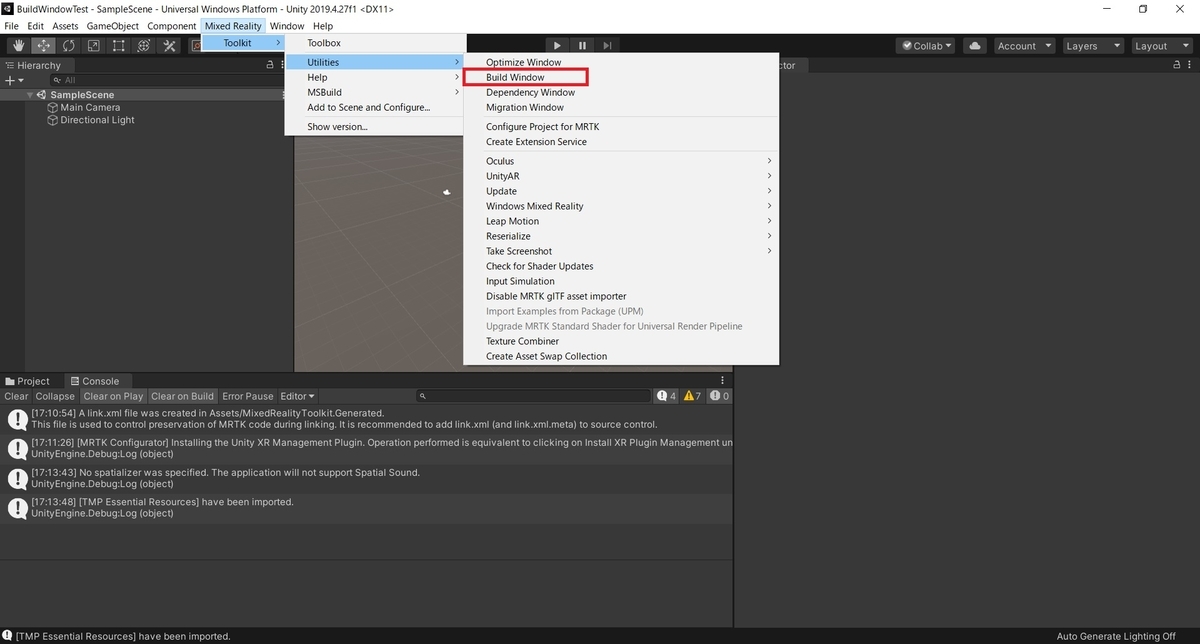
Task: Choose Toolbox from the Toolkit submenu
Action: 375,43
